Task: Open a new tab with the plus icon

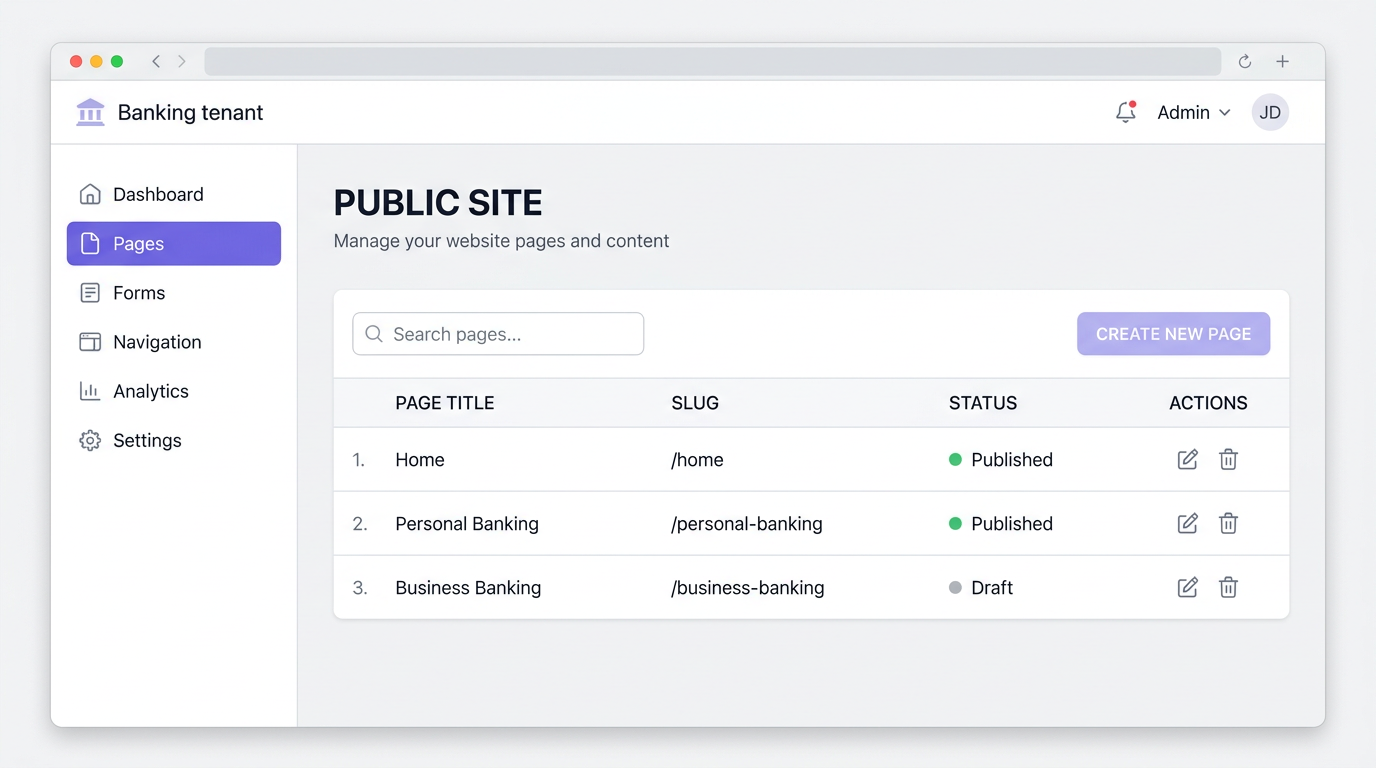Action: 1282,62
